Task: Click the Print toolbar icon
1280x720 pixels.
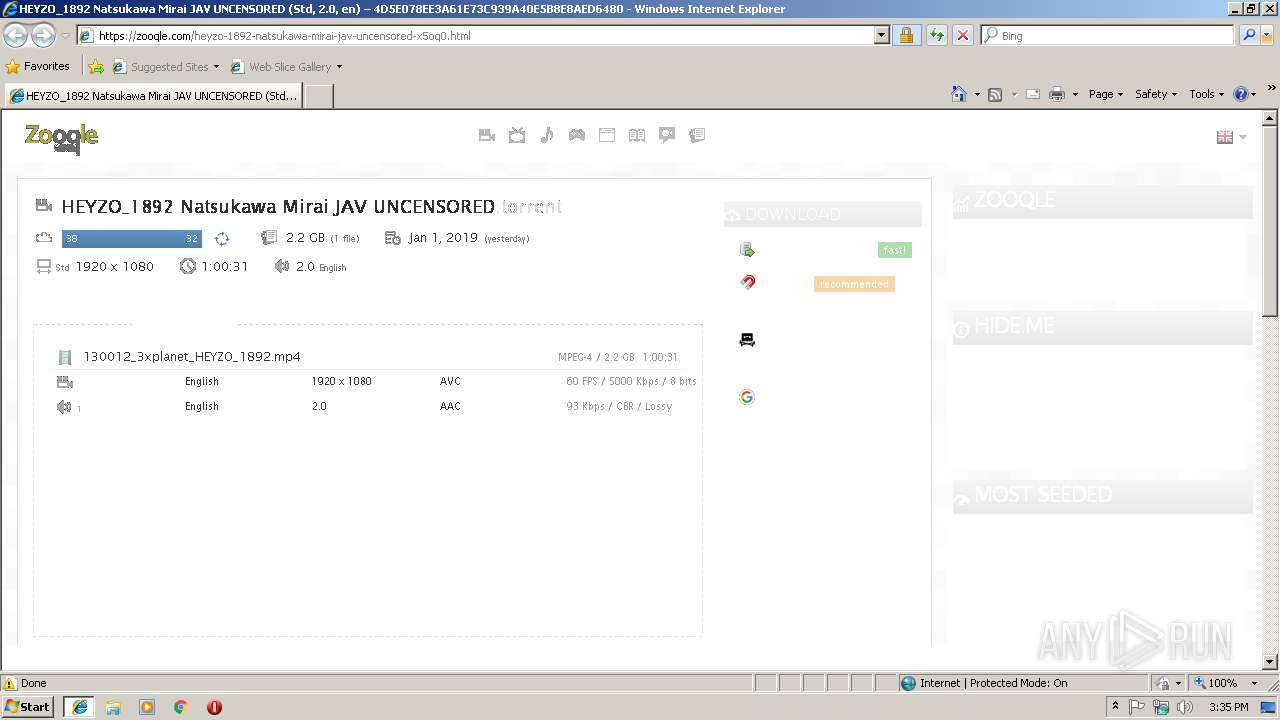Action: point(1056,94)
